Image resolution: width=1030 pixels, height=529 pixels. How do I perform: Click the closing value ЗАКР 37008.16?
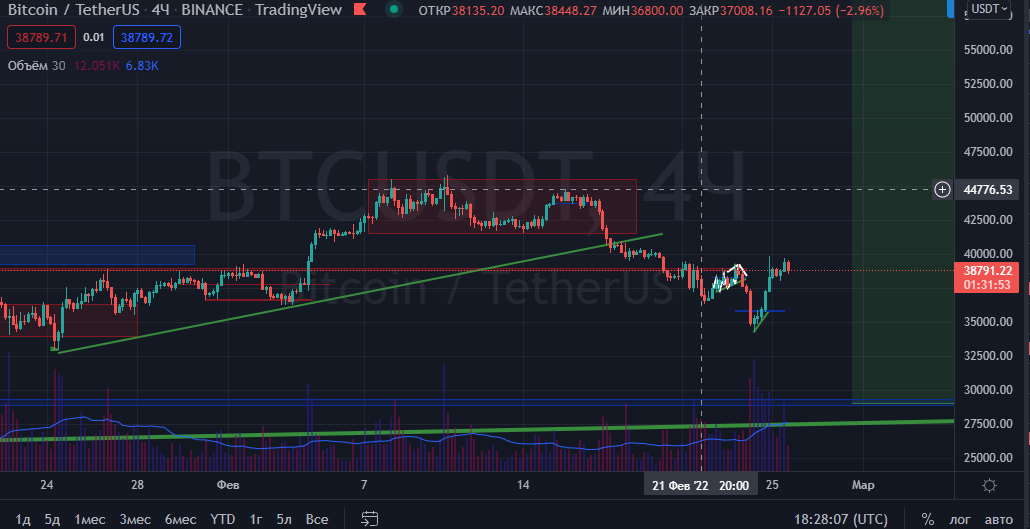point(730,10)
